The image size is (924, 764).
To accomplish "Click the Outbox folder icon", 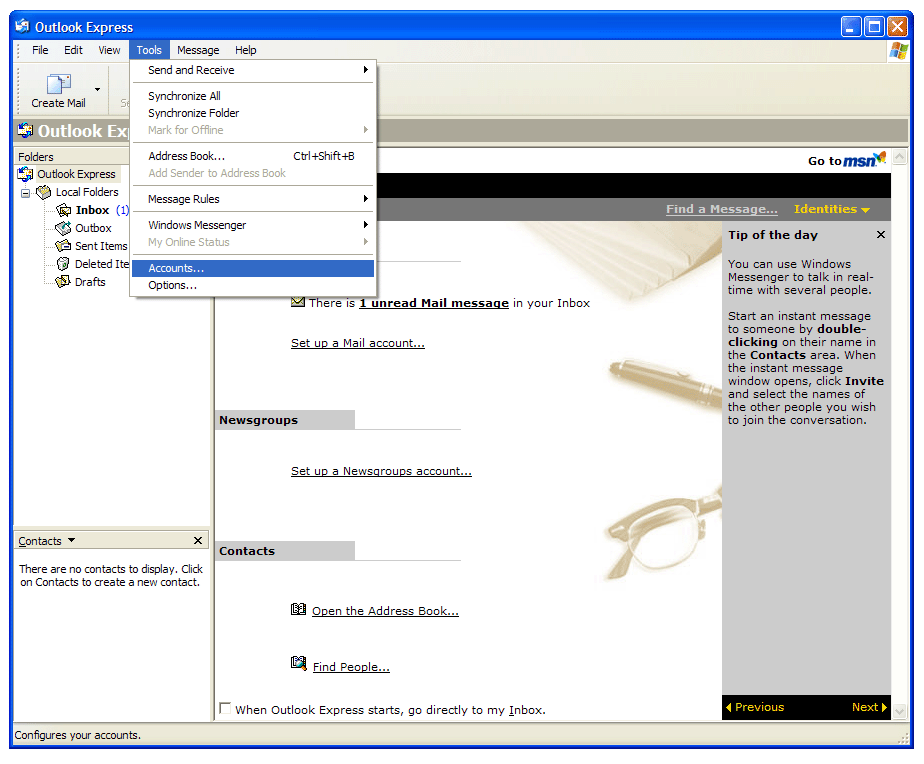I will coord(63,228).
